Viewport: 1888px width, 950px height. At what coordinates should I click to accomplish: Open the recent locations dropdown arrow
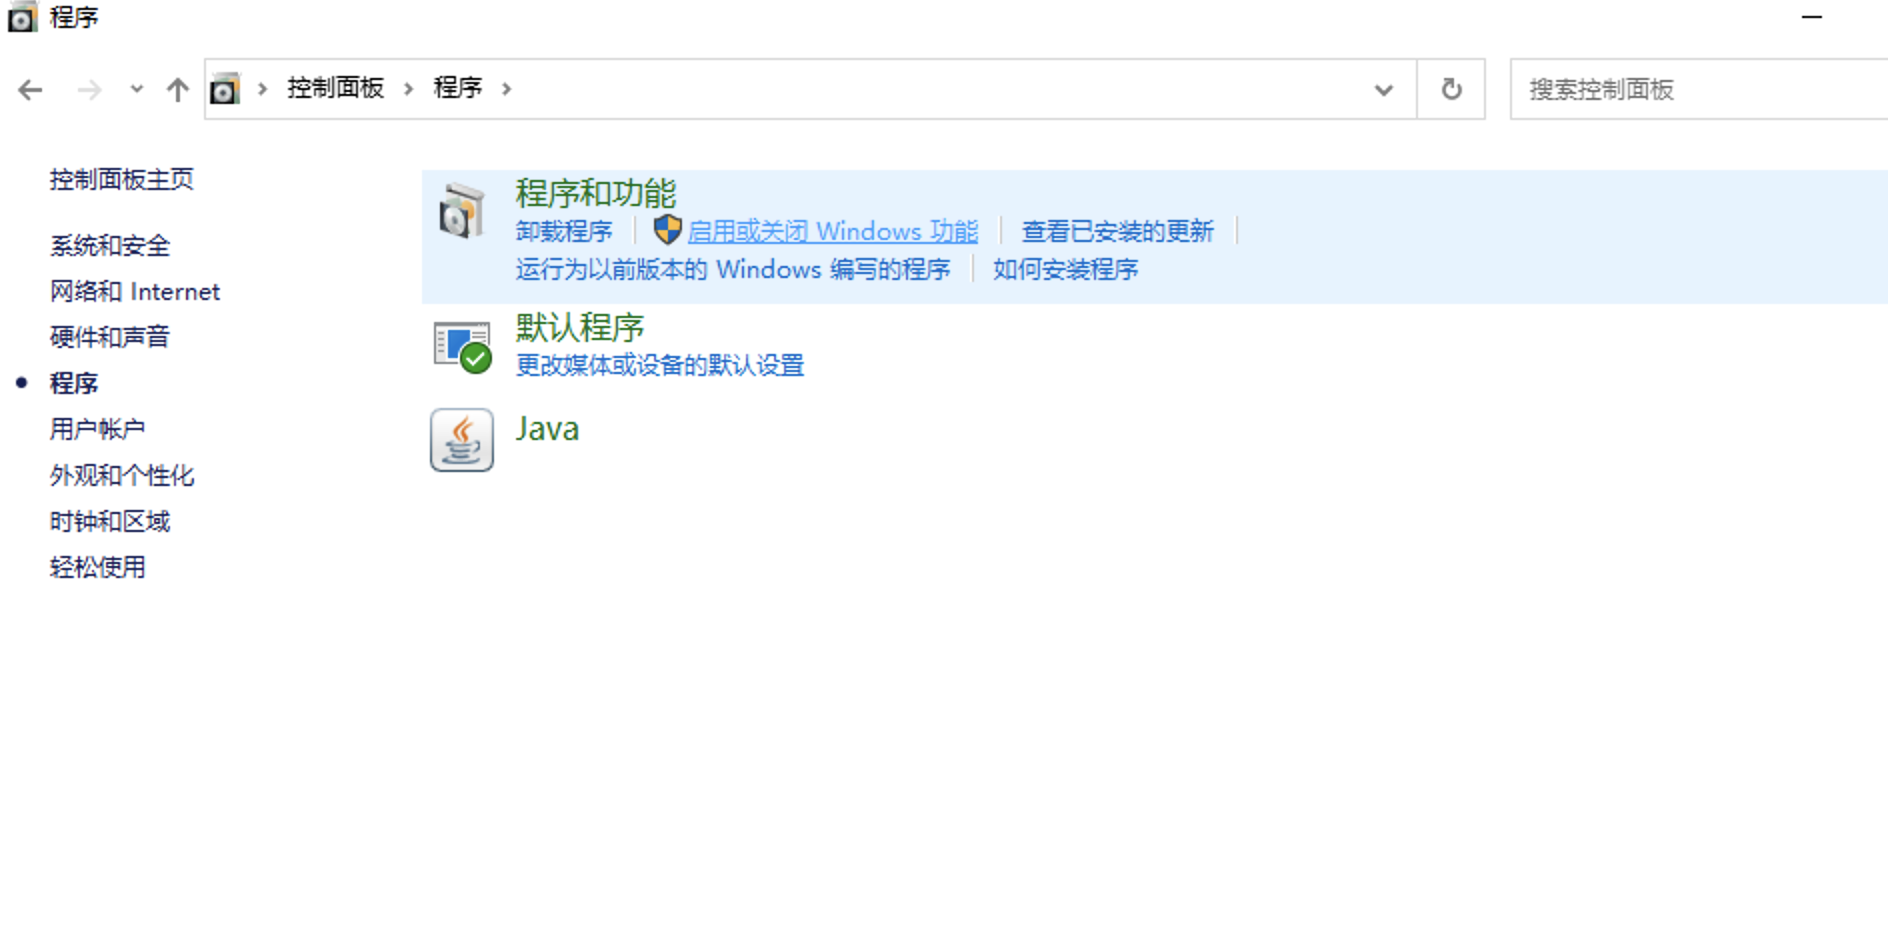[x=136, y=89]
